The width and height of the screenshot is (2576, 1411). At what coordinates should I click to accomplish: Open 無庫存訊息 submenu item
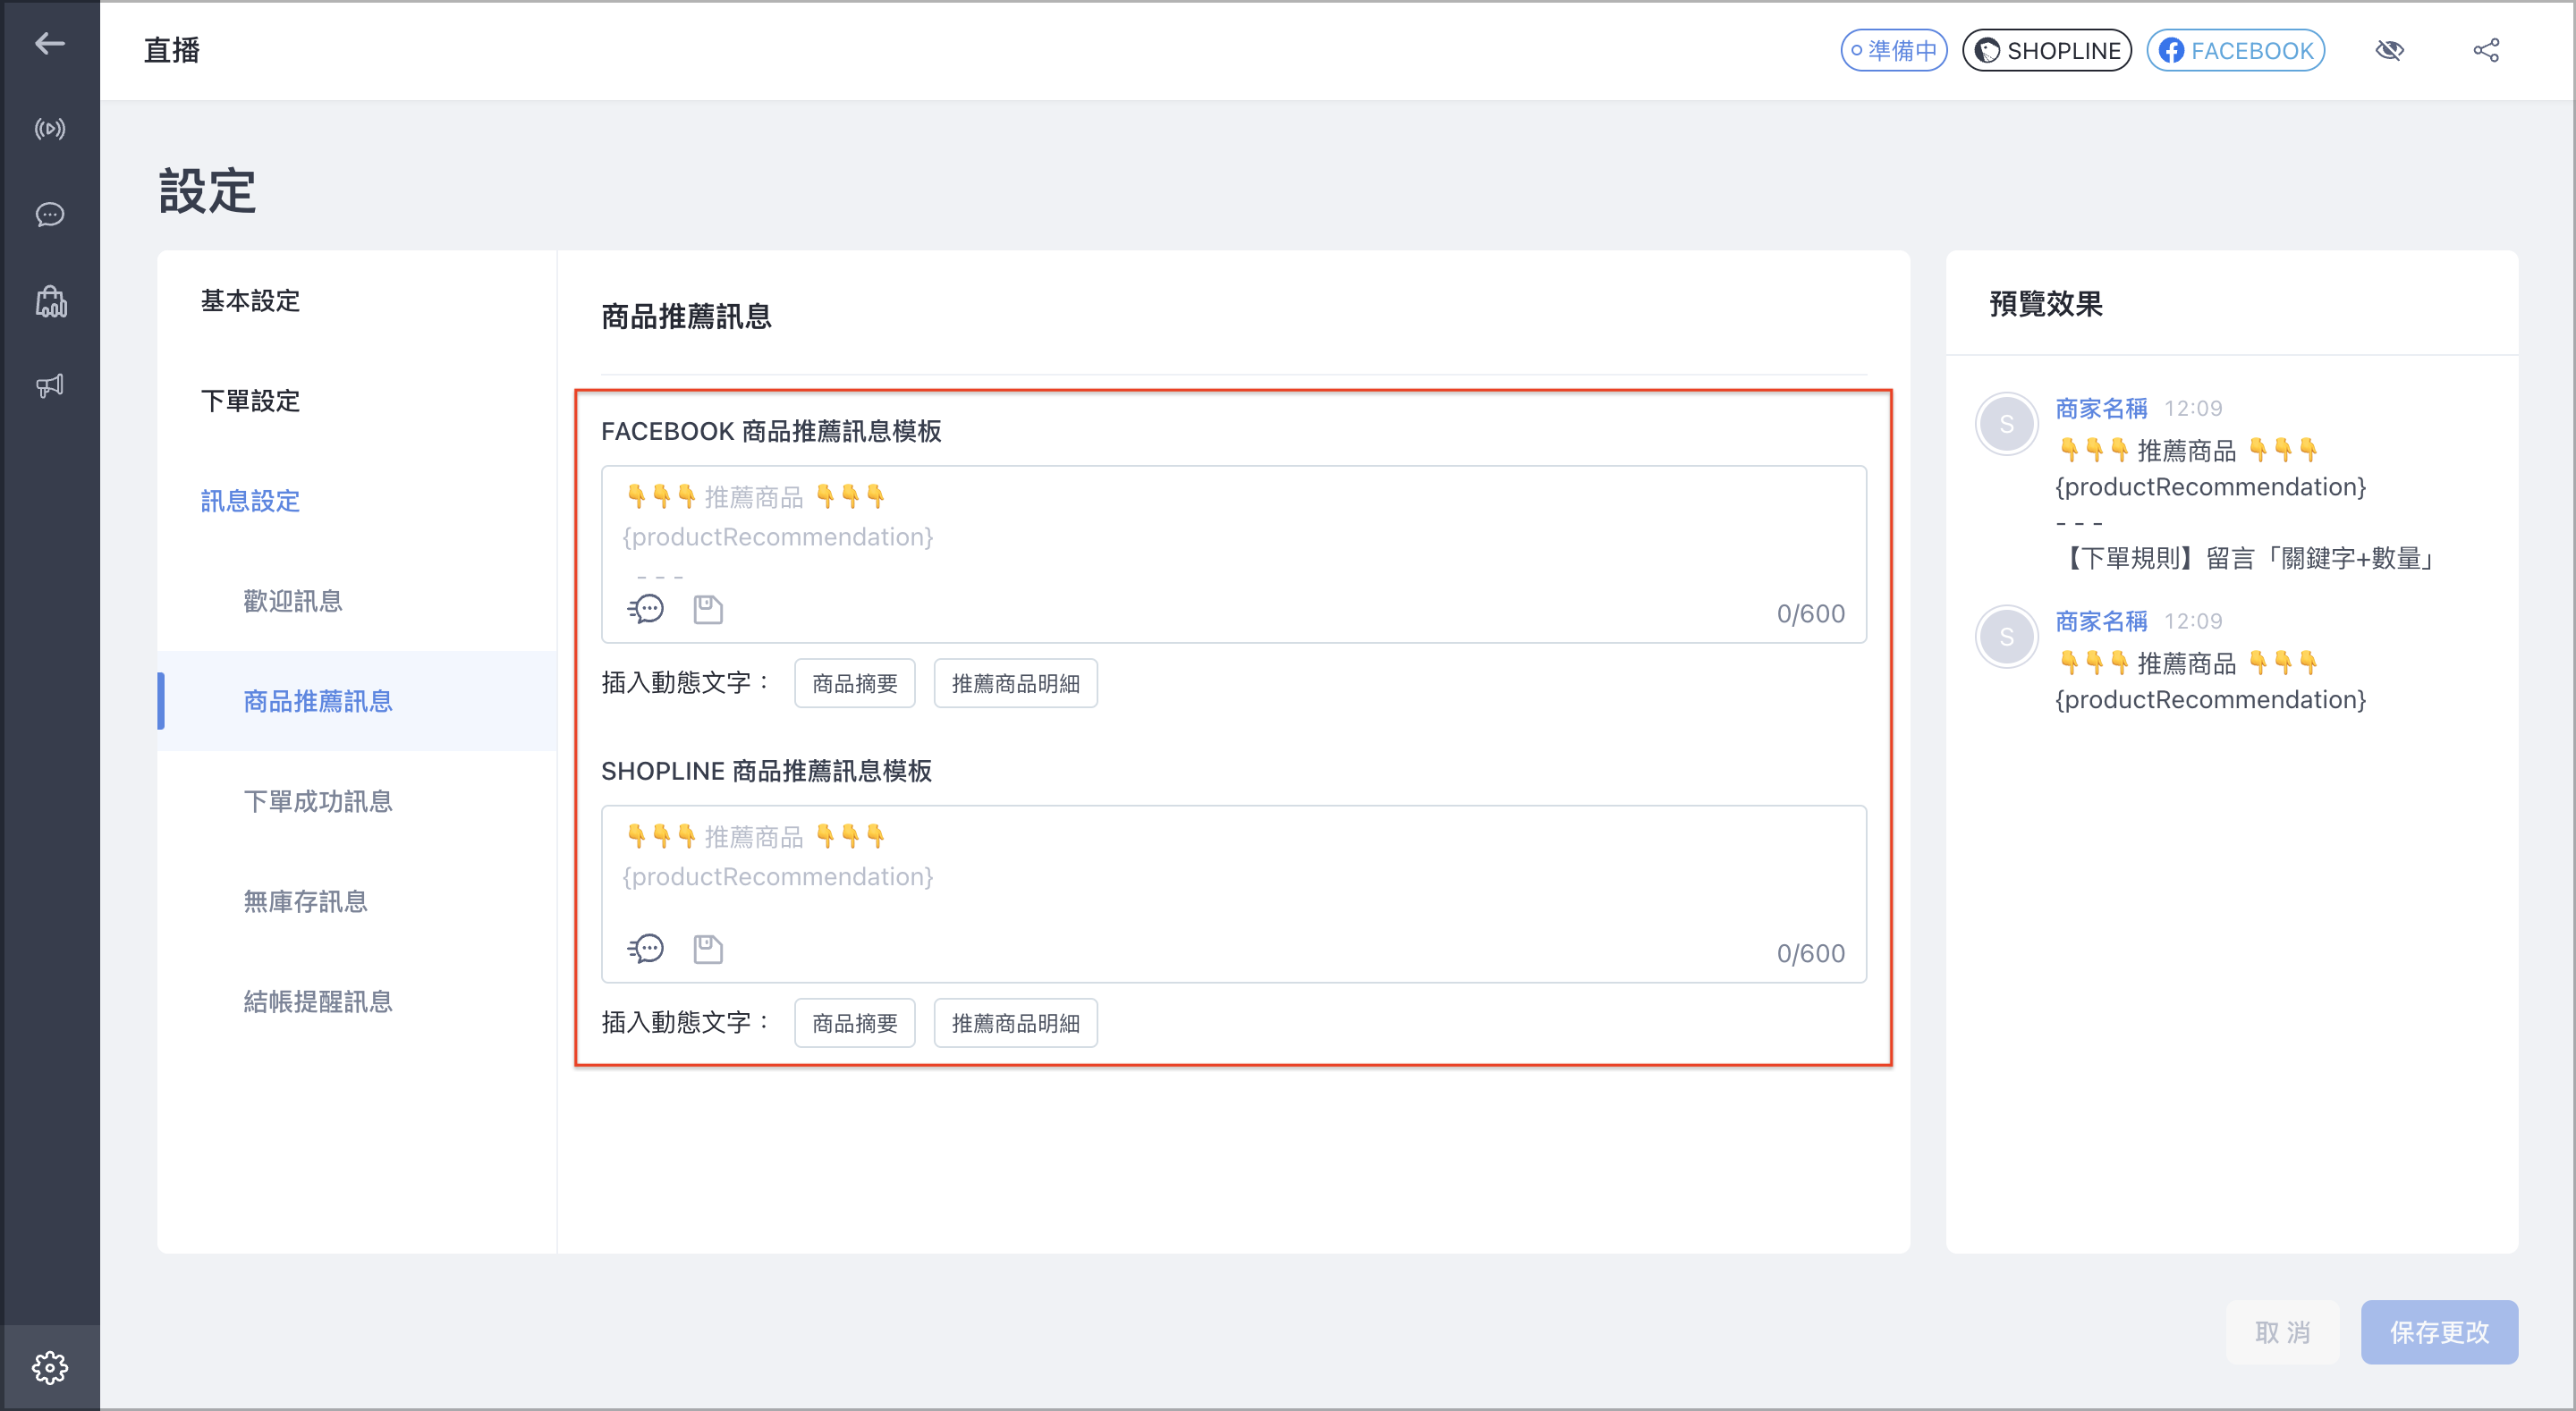tap(306, 901)
